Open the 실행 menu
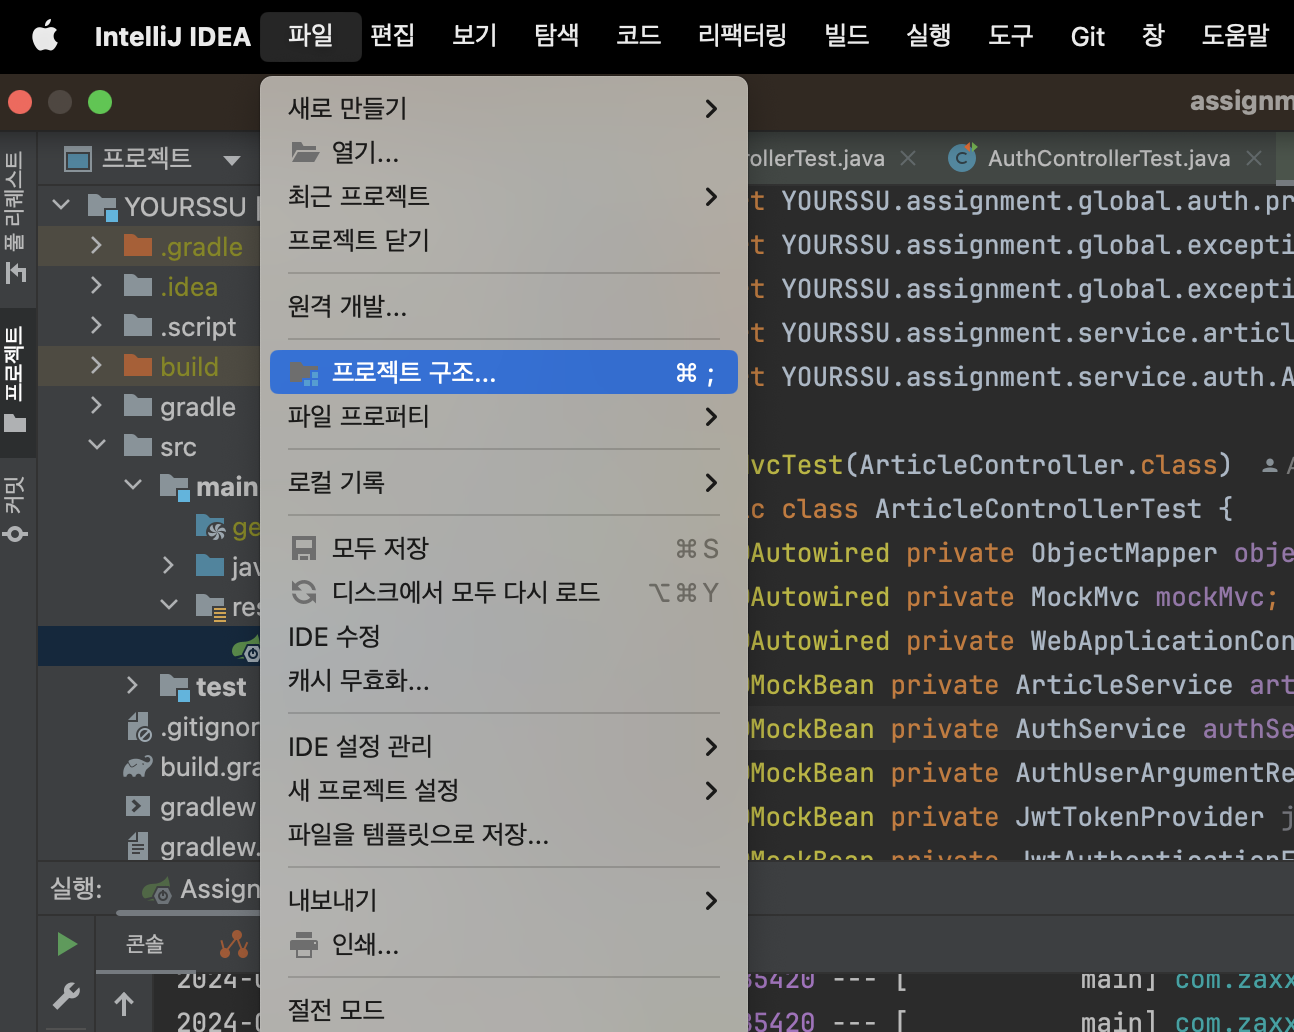 [928, 37]
